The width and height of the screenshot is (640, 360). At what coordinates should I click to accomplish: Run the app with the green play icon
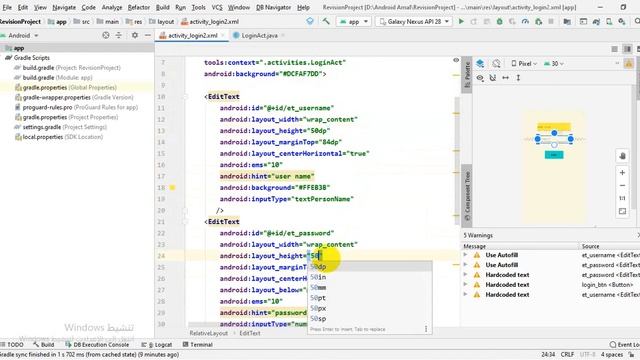461,21
